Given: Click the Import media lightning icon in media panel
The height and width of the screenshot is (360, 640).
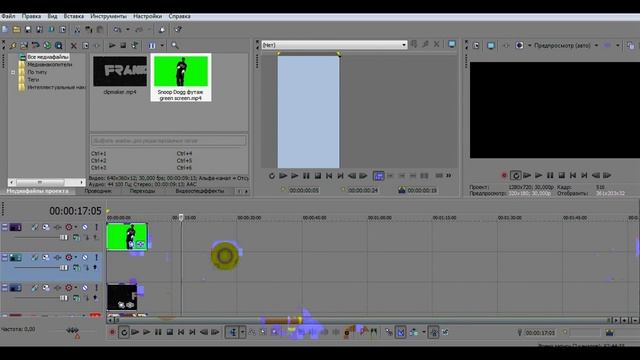Looking at the screenshot, I should [x=13, y=45].
